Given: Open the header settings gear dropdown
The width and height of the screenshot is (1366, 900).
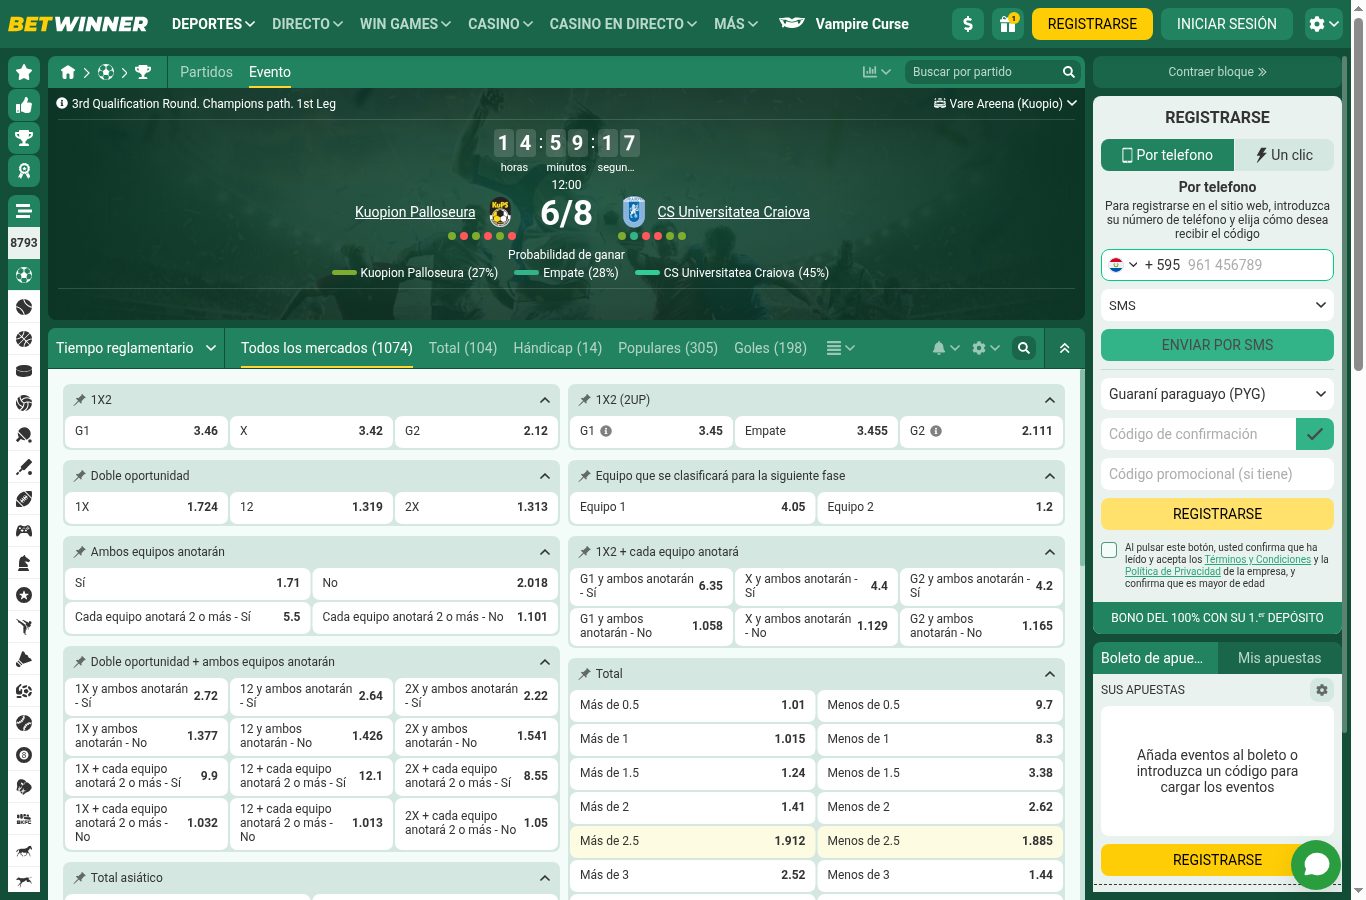Looking at the screenshot, I should pyautogui.click(x=1326, y=24).
